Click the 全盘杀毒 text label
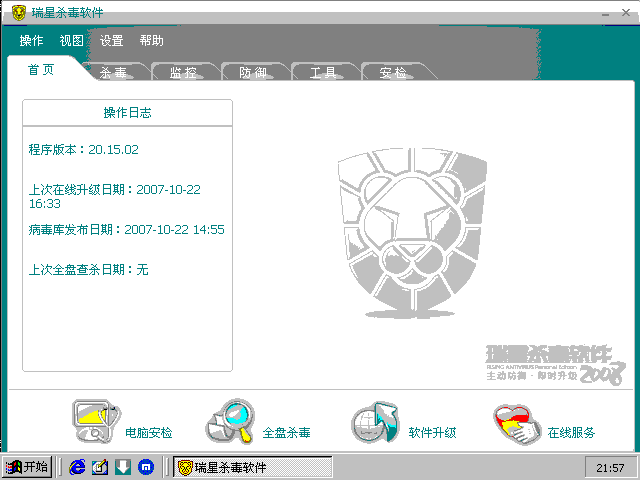Screen dimensions: 640x480 click(x=287, y=433)
